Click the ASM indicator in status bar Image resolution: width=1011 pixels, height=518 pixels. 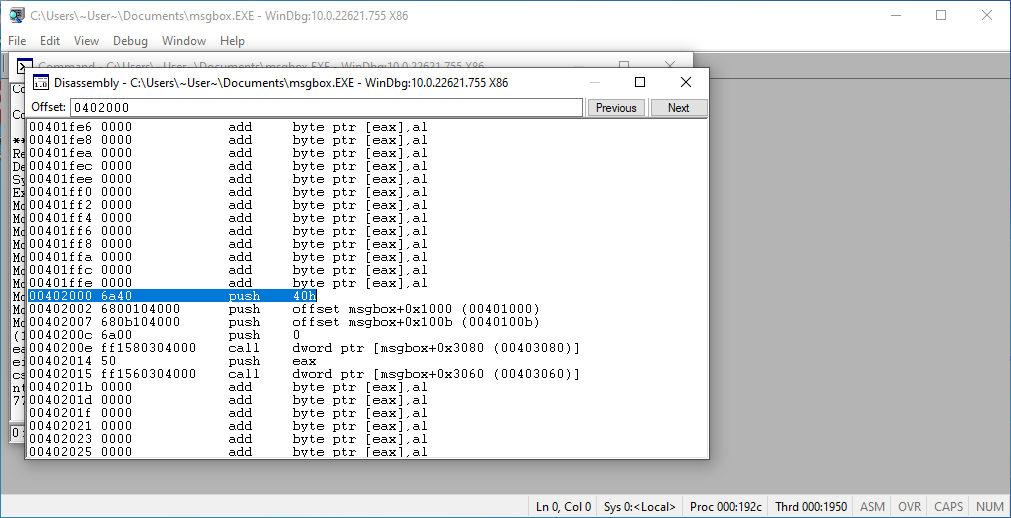point(872,507)
